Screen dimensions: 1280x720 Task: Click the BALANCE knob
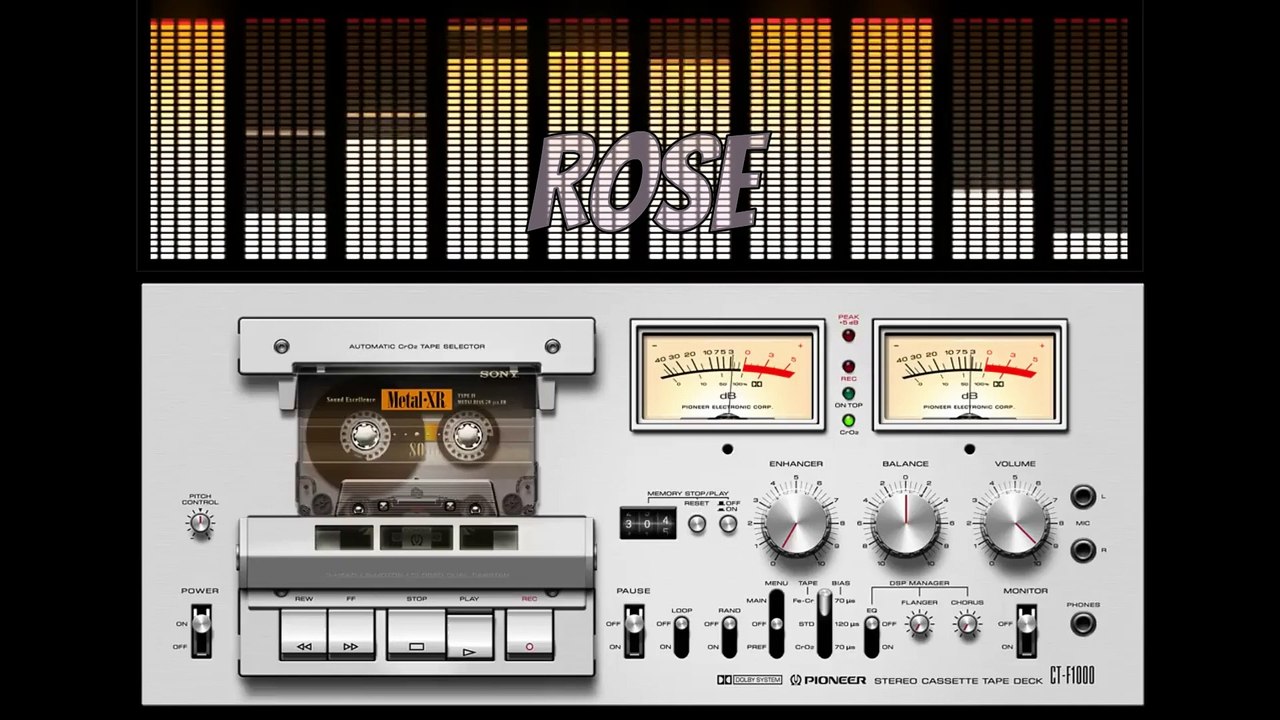[x=905, y=521]
